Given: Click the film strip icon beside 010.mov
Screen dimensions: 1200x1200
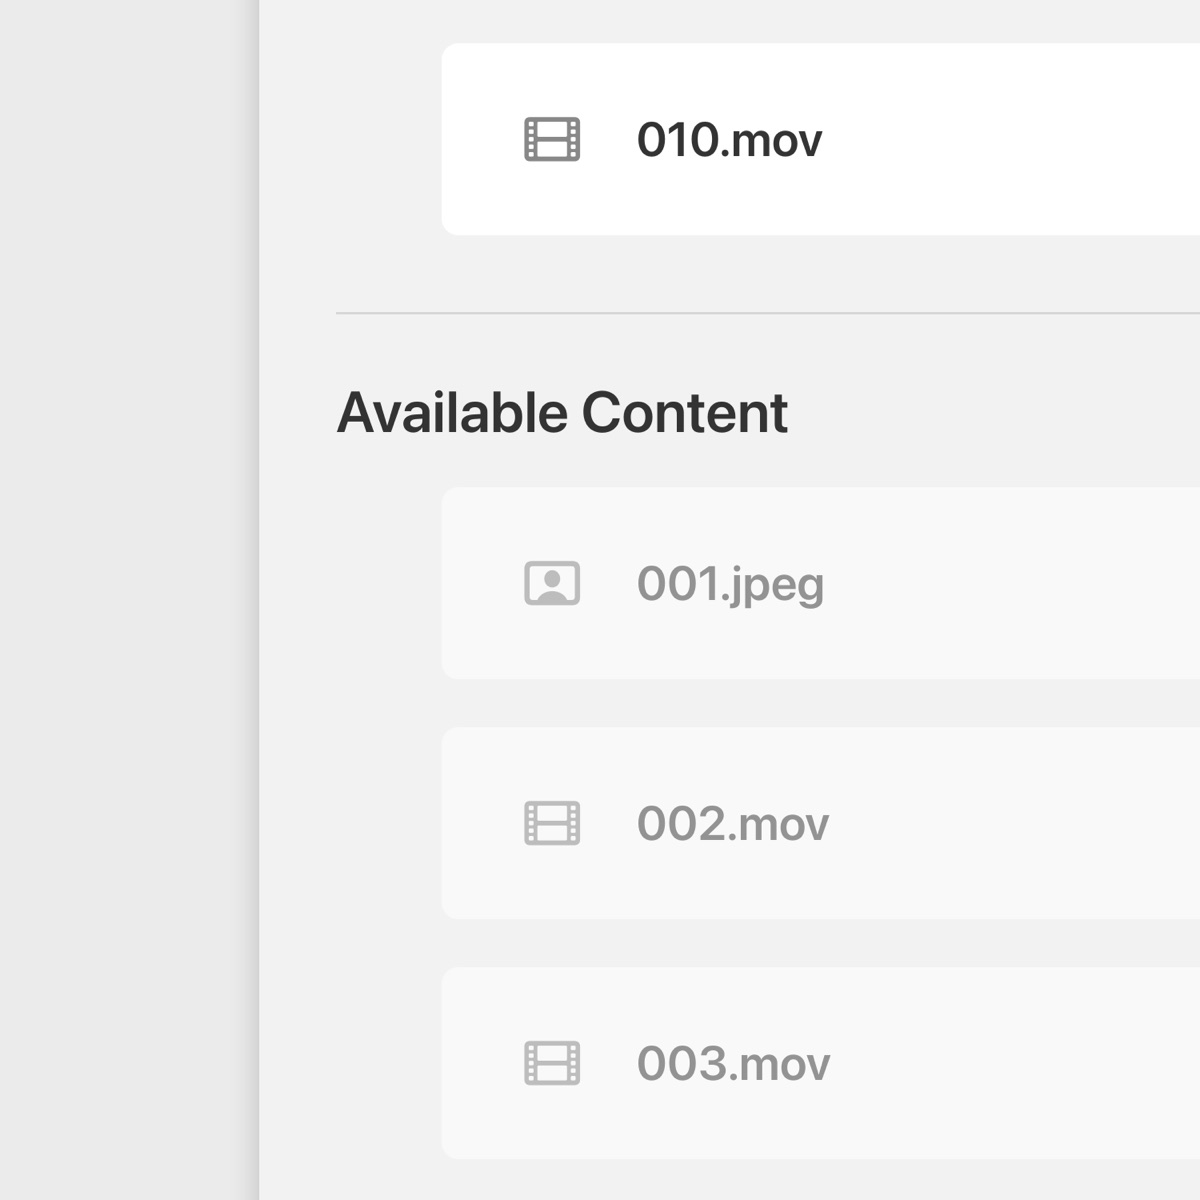Looking at the screenshot, I should tap(552, 139).
